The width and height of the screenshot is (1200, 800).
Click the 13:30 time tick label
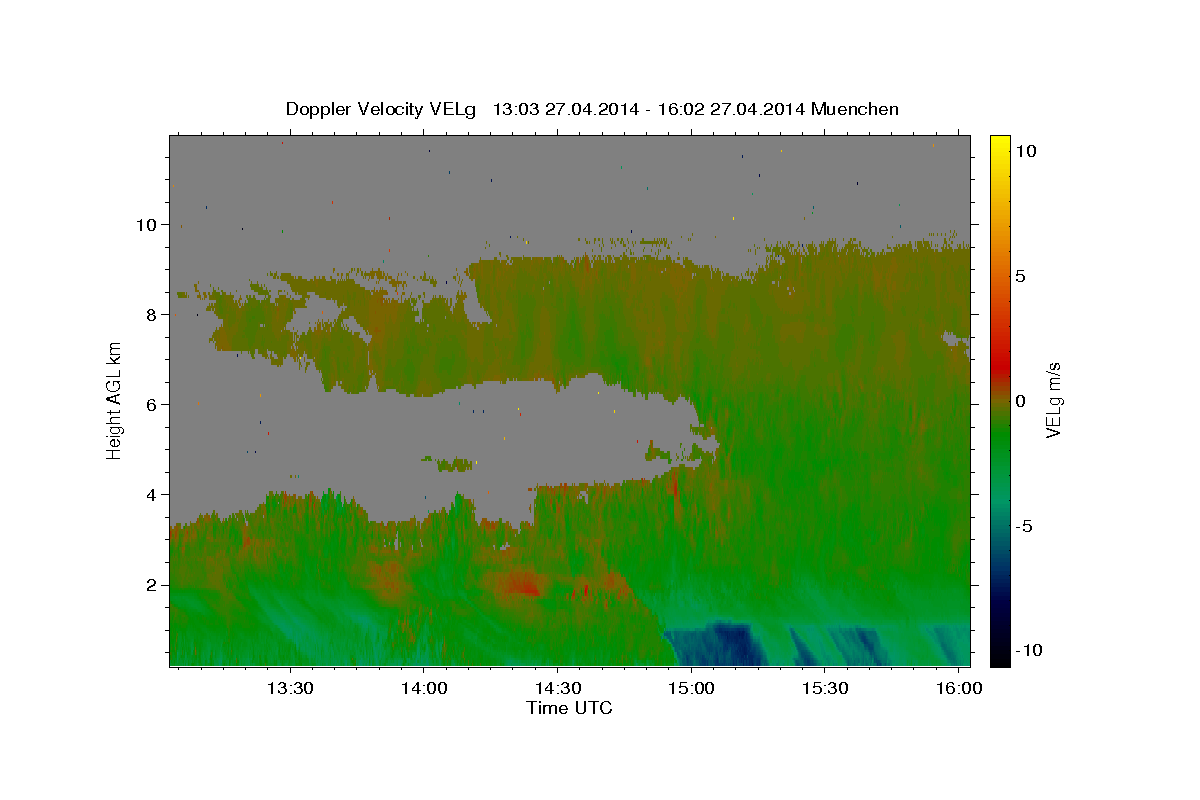click(x=290, y=689)
